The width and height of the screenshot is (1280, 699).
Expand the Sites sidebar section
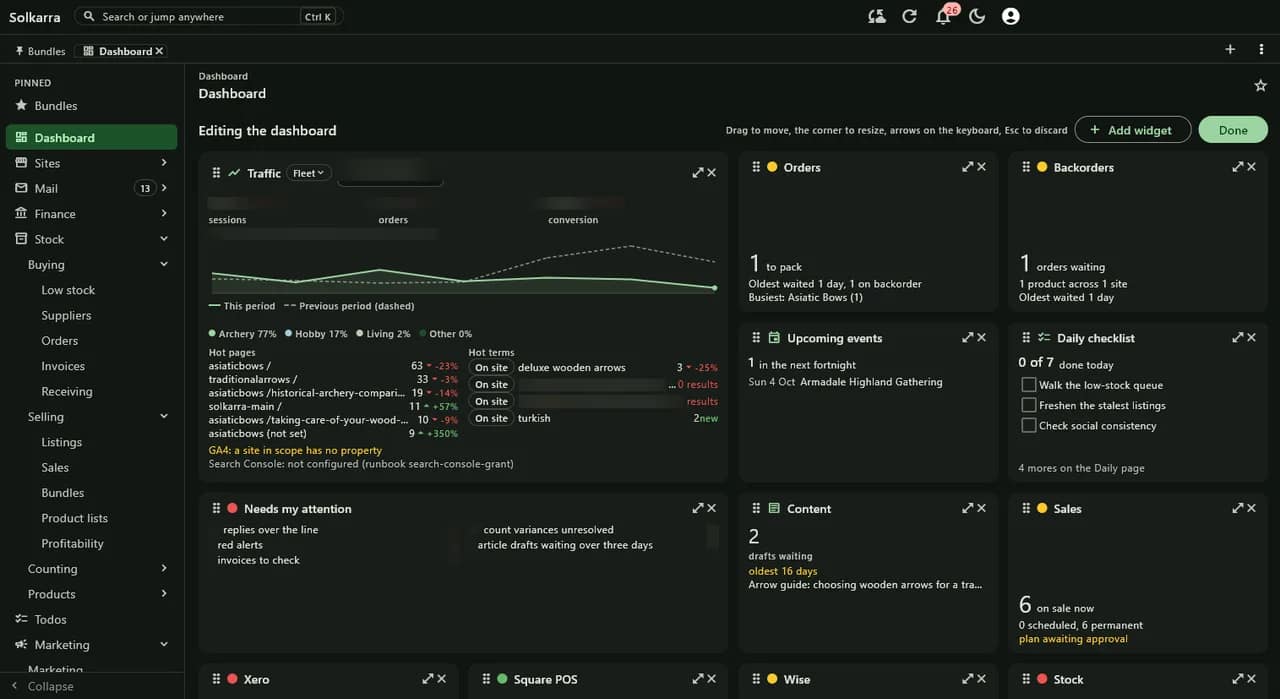[x=164, y=163]
